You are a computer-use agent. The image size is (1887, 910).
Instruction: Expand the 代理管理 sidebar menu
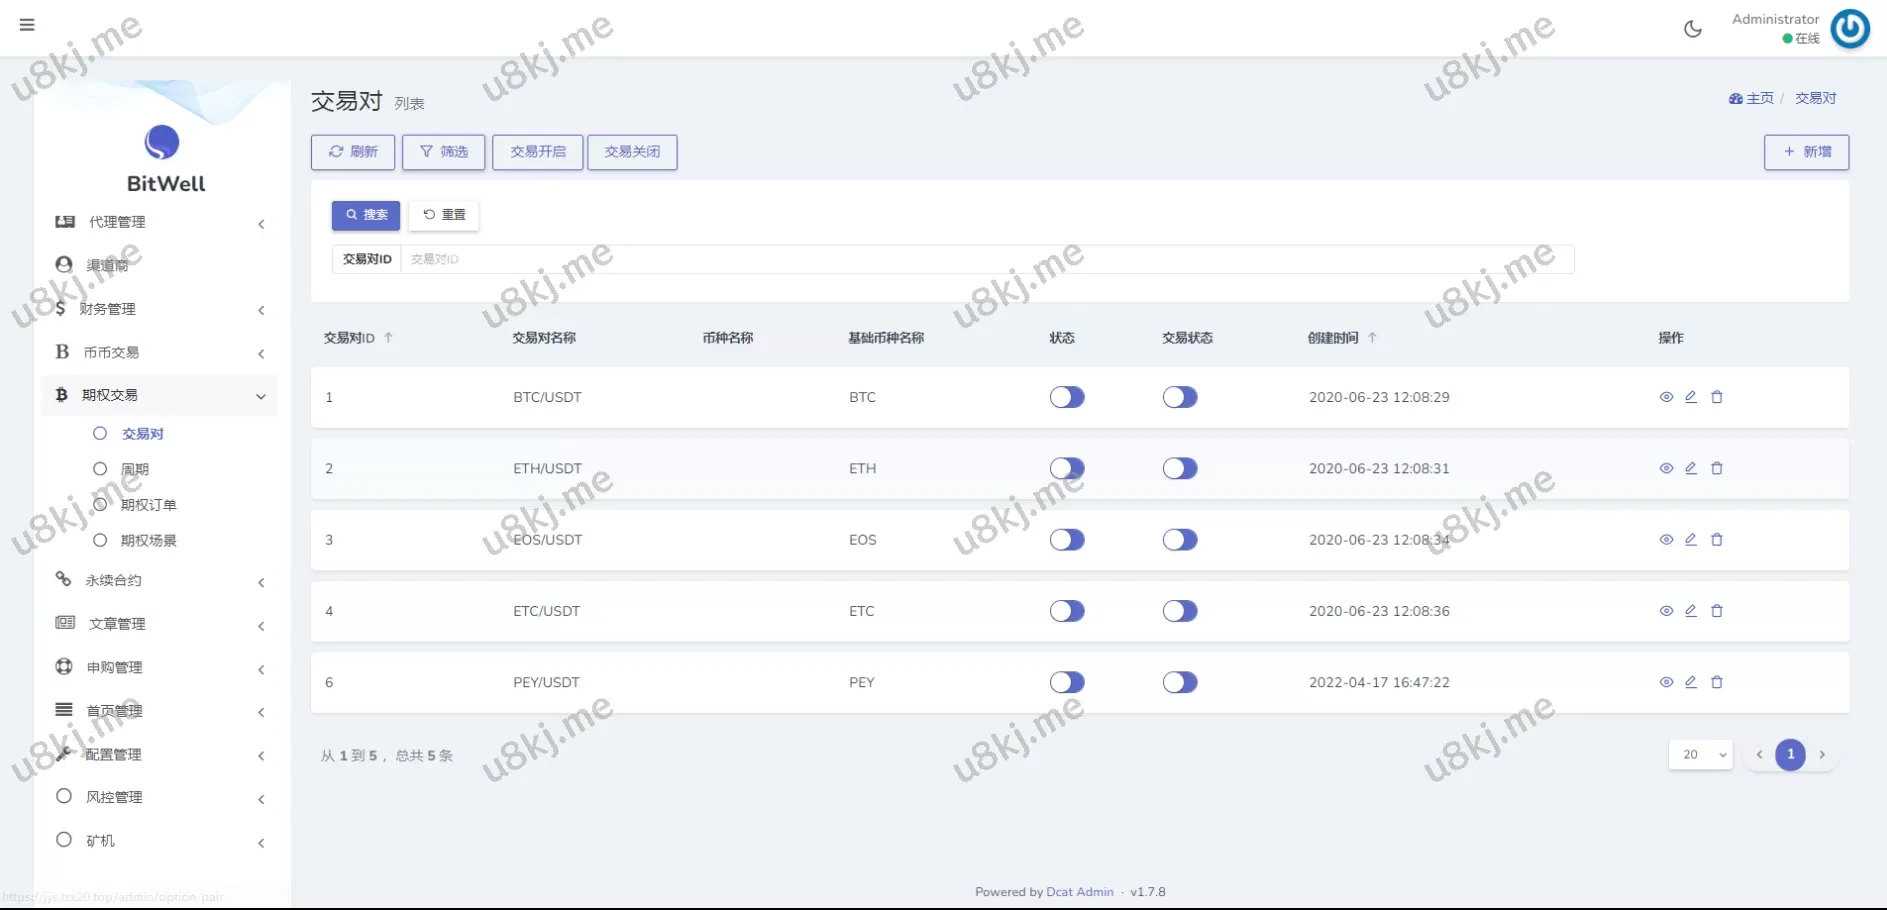click(x=160, y=222)
